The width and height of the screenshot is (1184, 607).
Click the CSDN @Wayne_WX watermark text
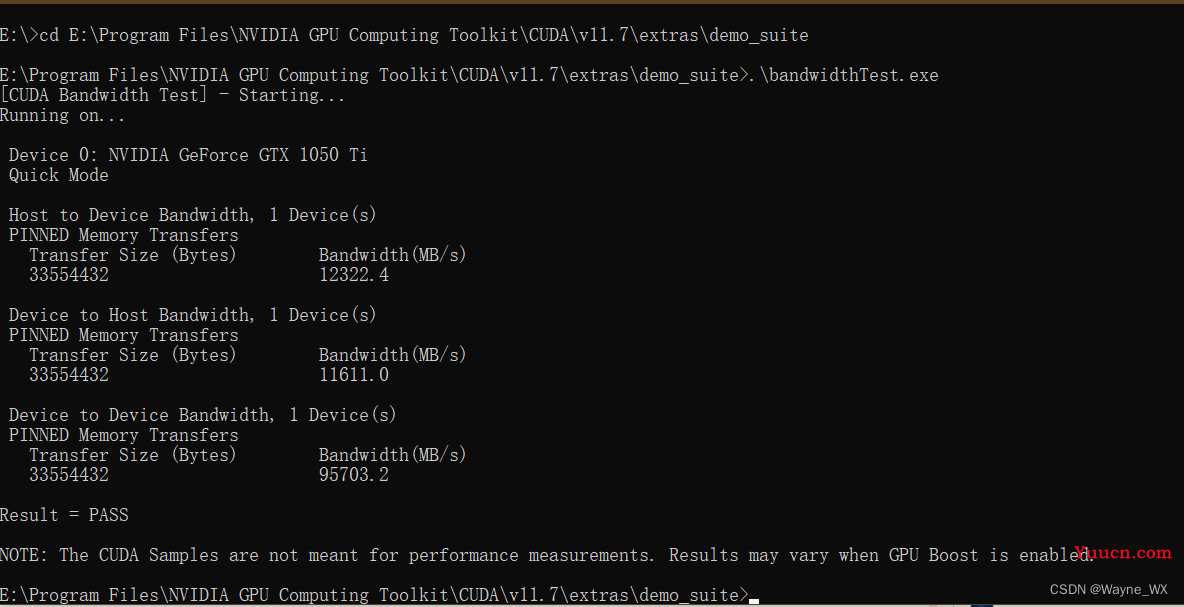1108,590
